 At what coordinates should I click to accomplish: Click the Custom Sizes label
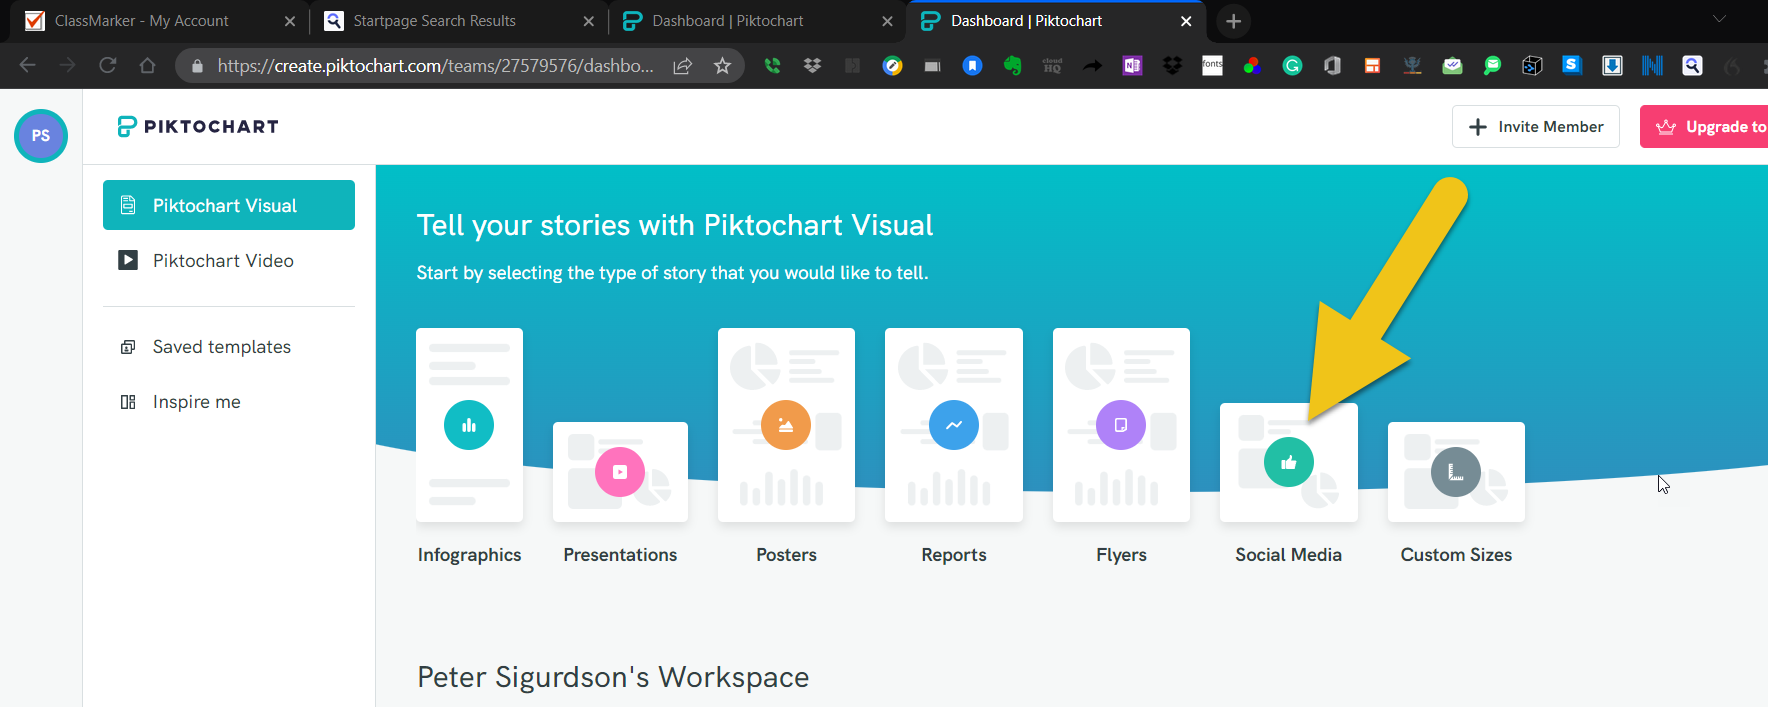(1456, 555)
